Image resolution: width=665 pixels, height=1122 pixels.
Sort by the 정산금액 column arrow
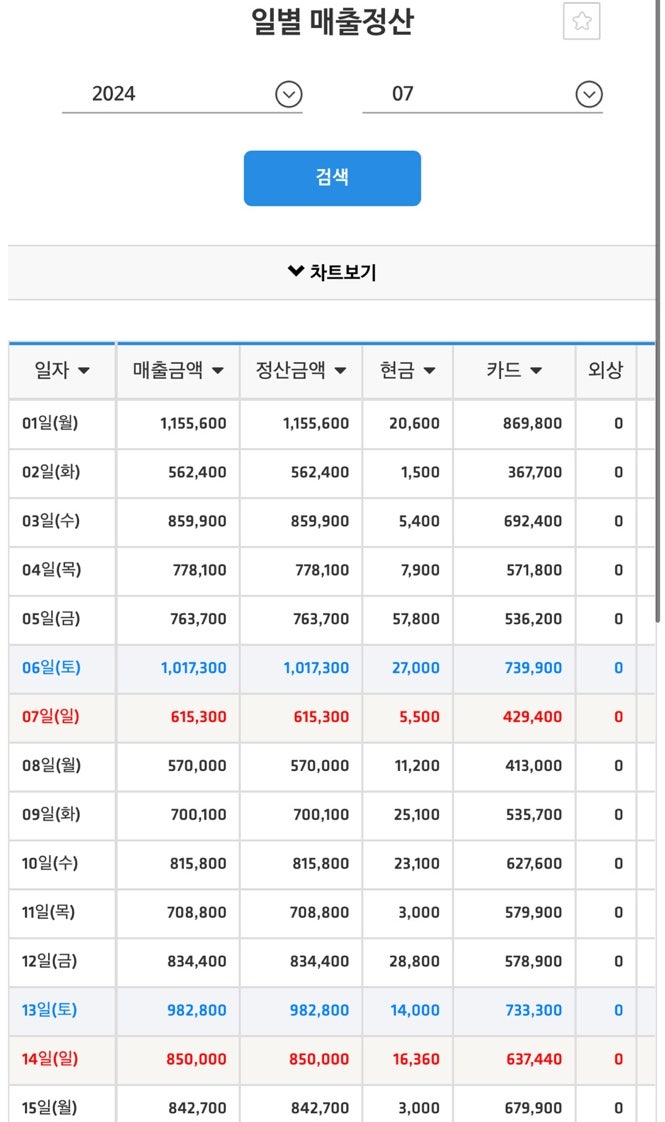pos(340,371)
